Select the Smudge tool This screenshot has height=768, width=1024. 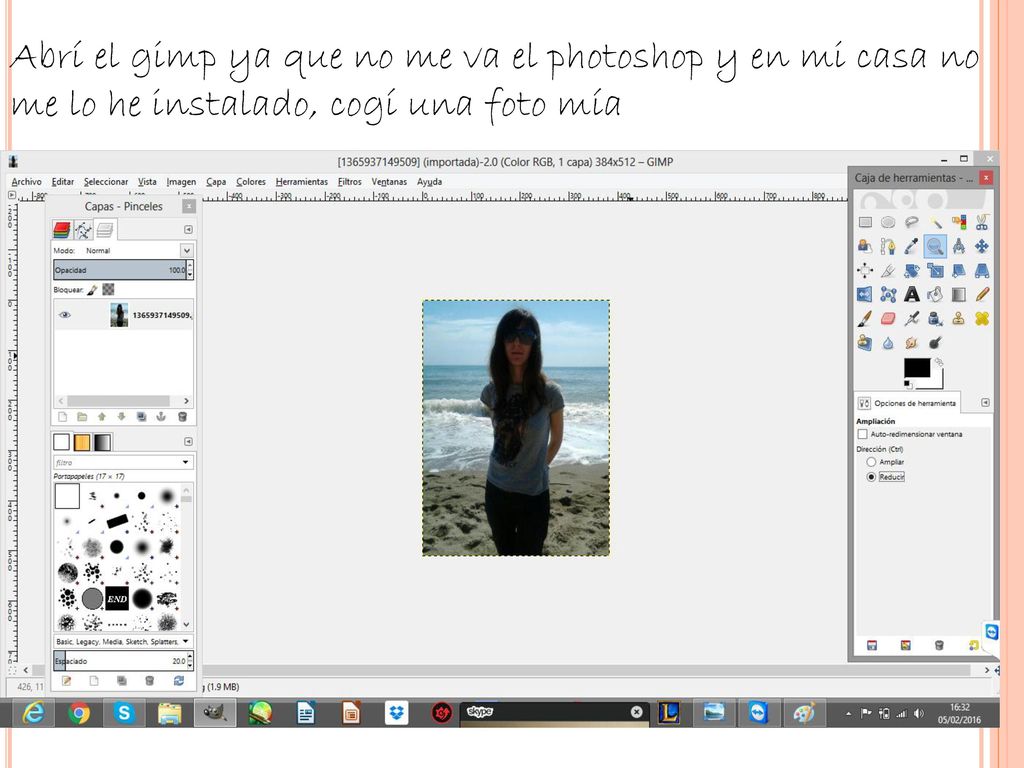tap(912, 343)
